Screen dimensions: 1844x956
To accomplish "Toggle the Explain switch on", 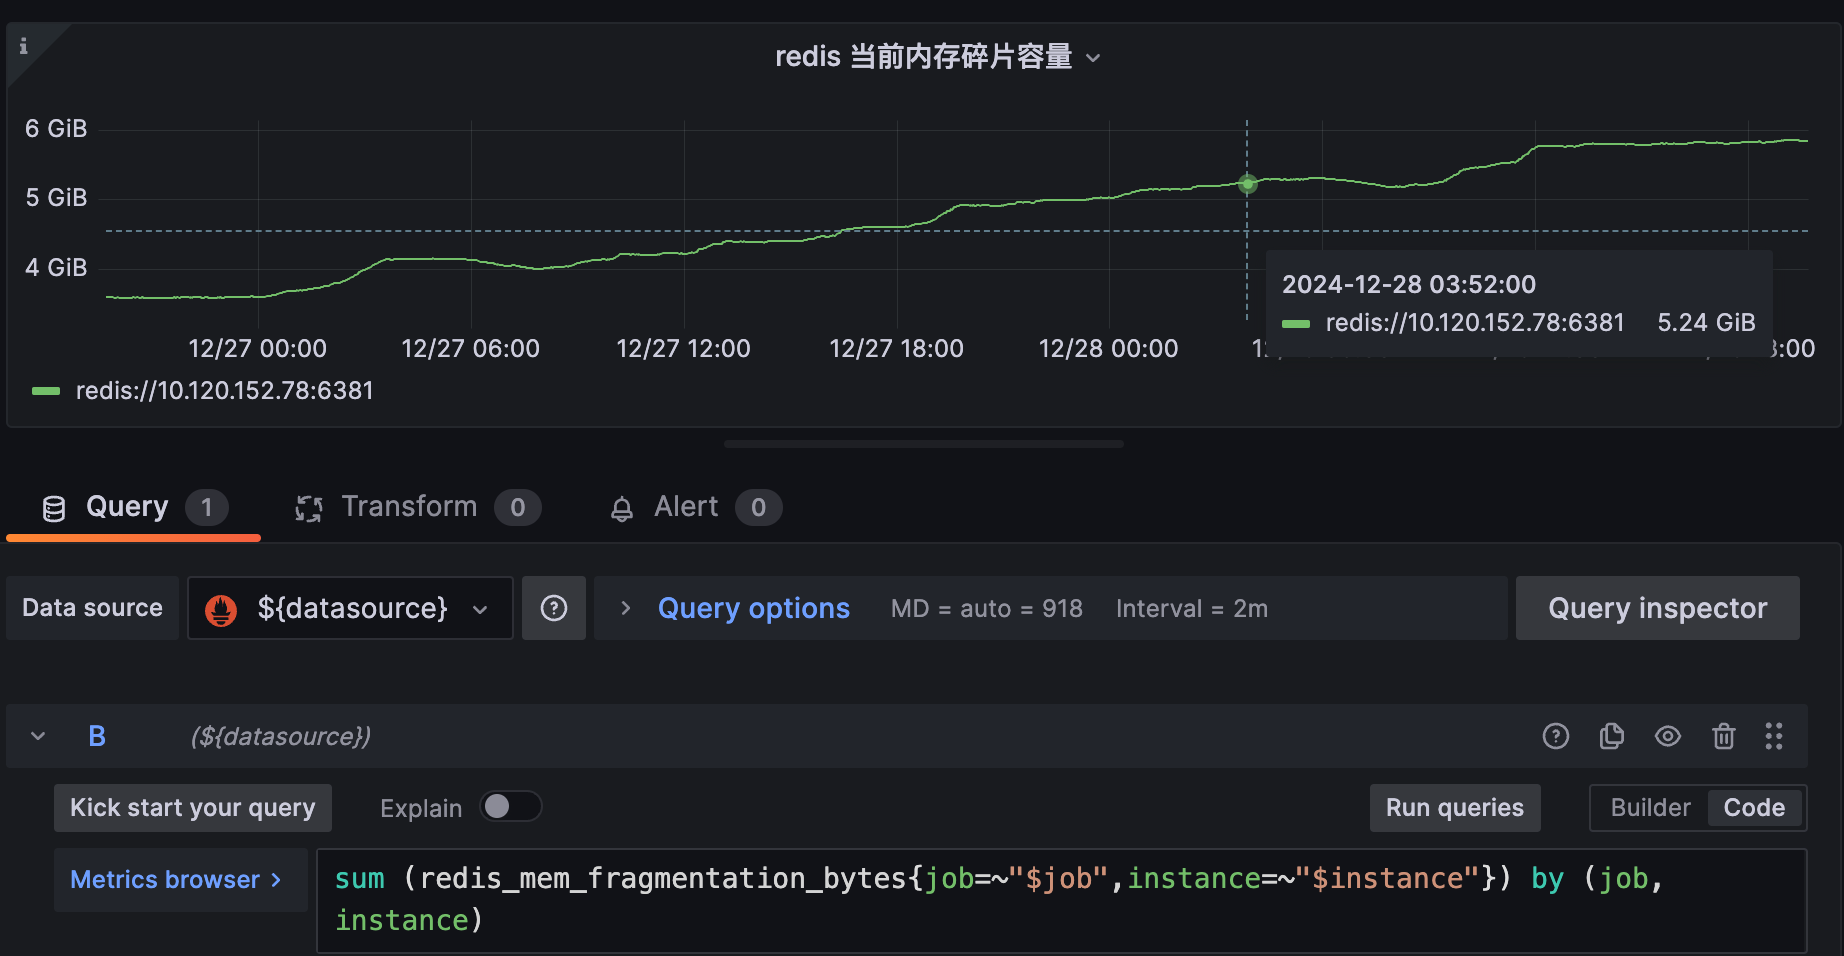I will pos(510,807).
